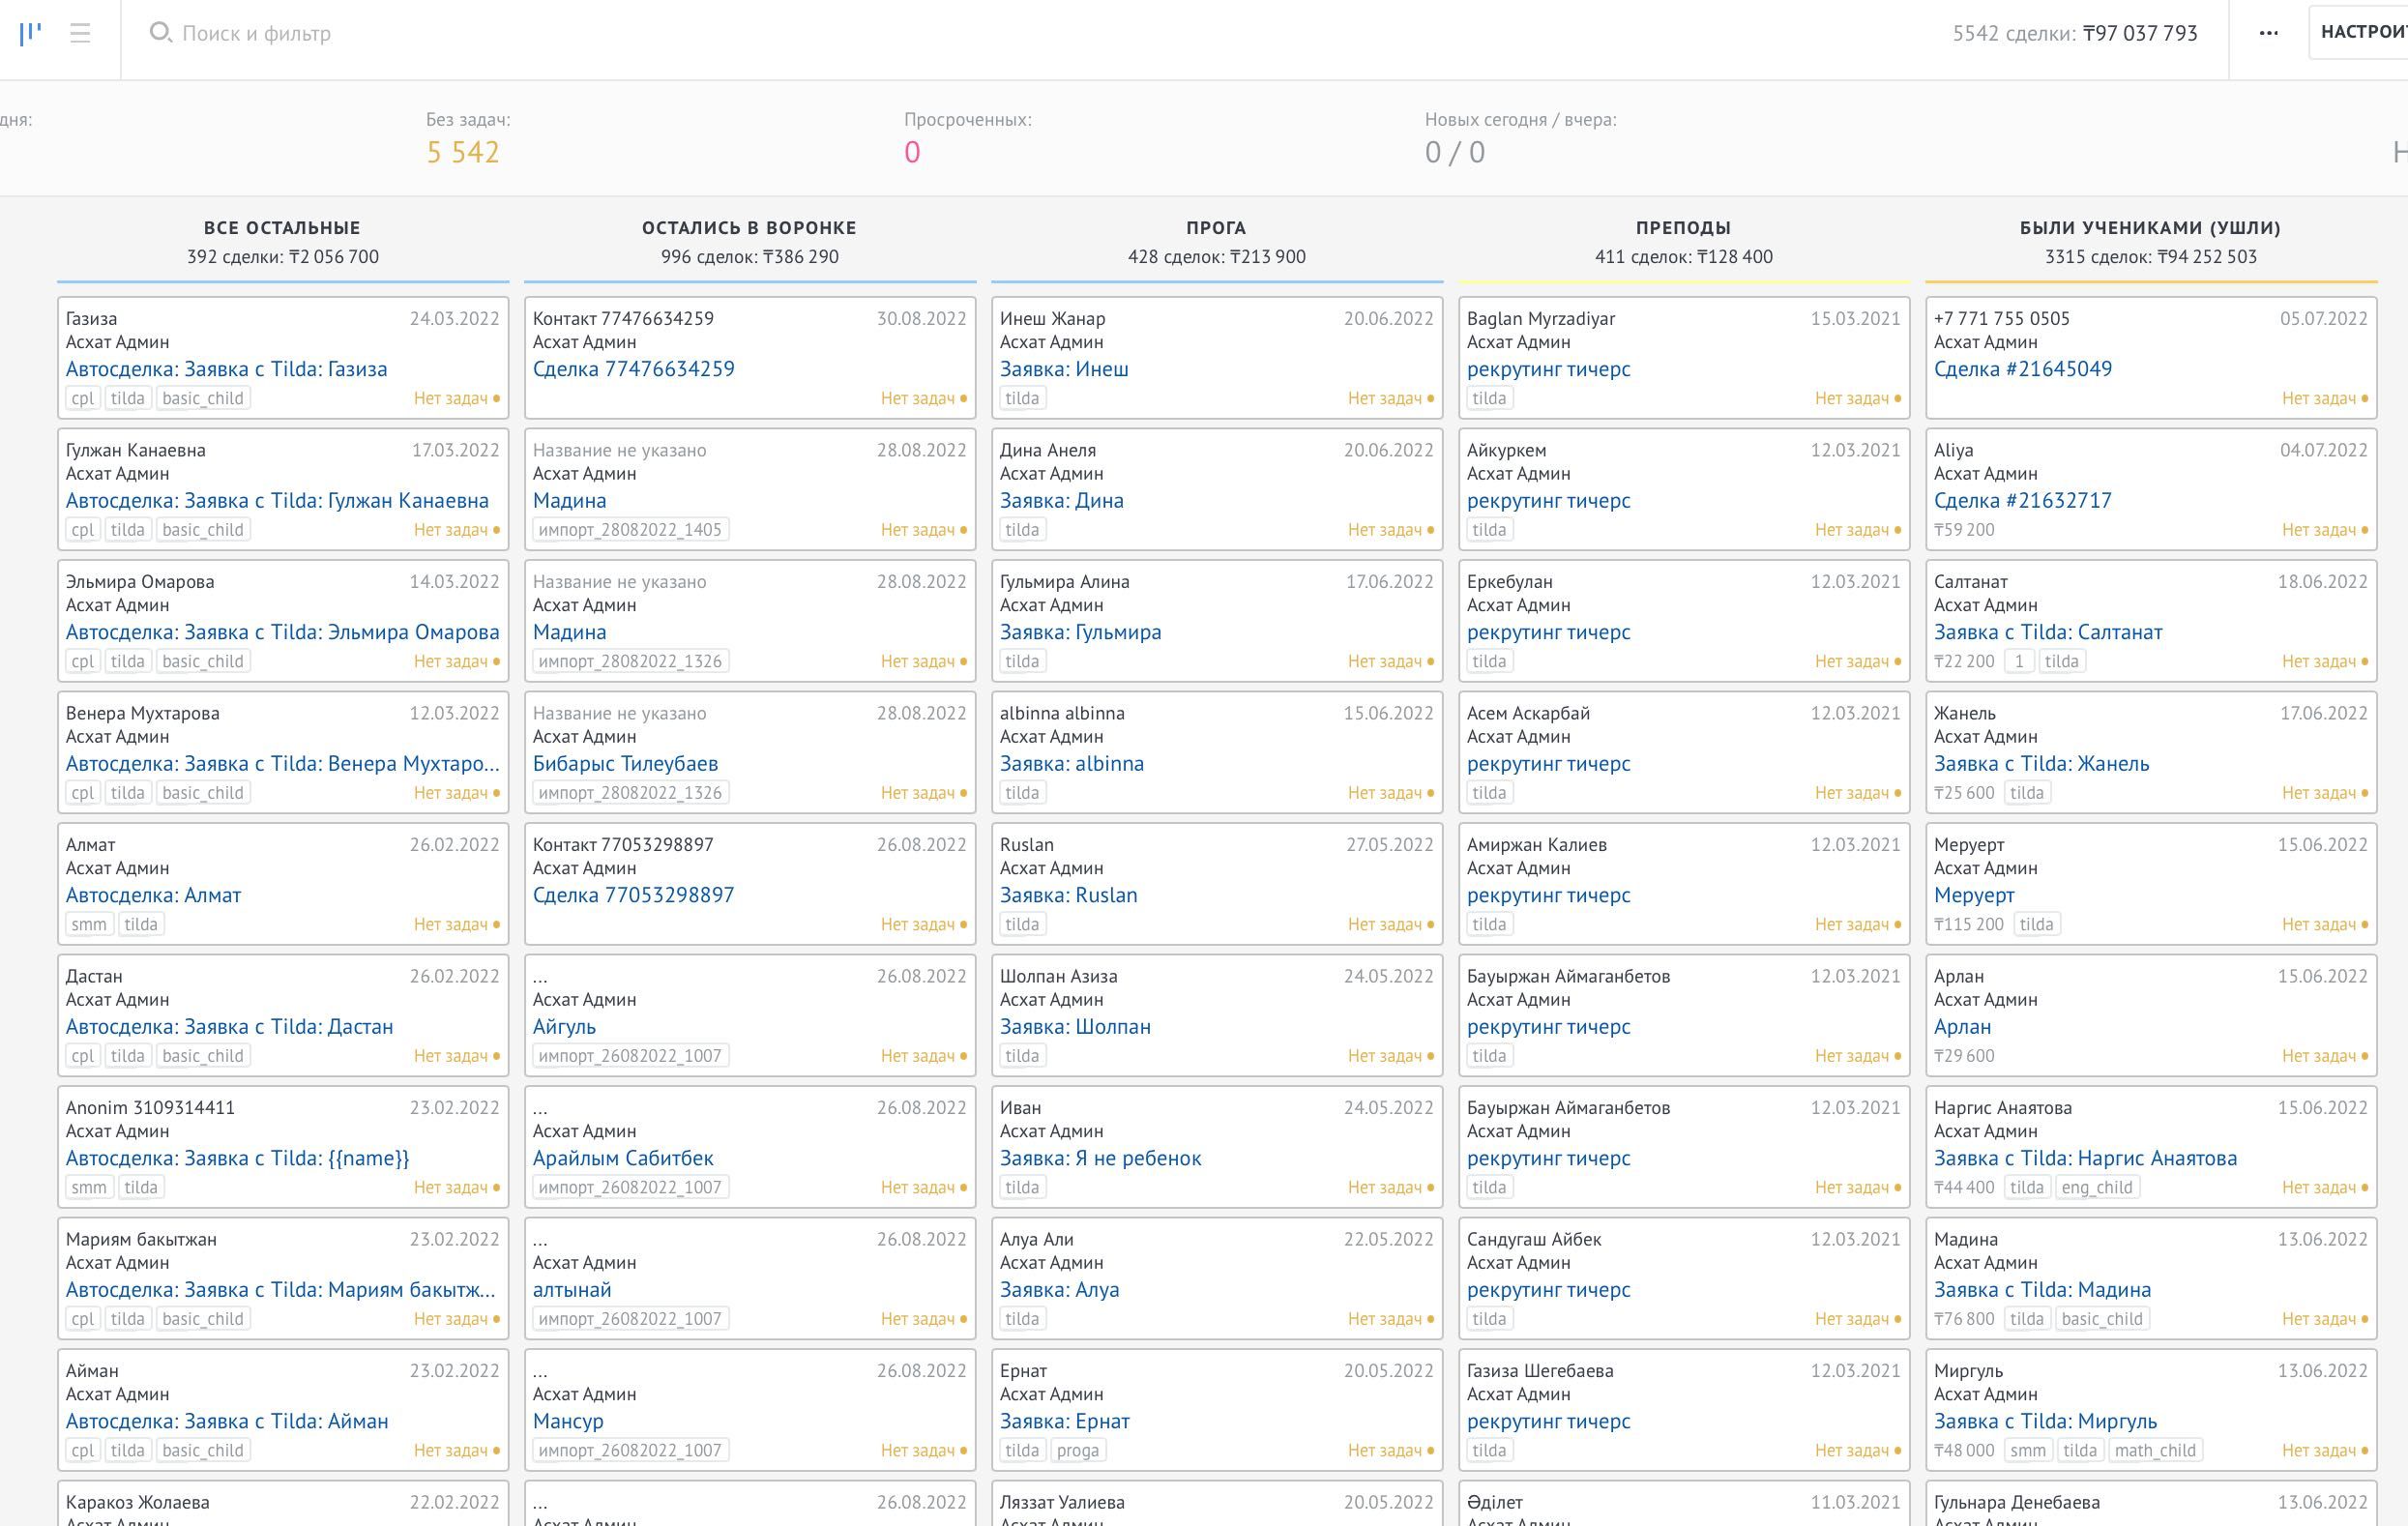Click eng_child tag on Наргис Анаятова card
Screen dimensions: 2408x1526
point(2097,1187)
